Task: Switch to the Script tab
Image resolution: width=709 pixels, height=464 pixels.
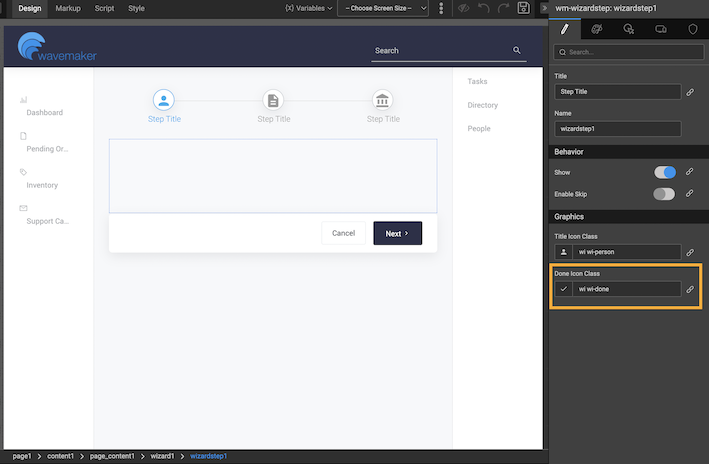Action: click(104, 8)
